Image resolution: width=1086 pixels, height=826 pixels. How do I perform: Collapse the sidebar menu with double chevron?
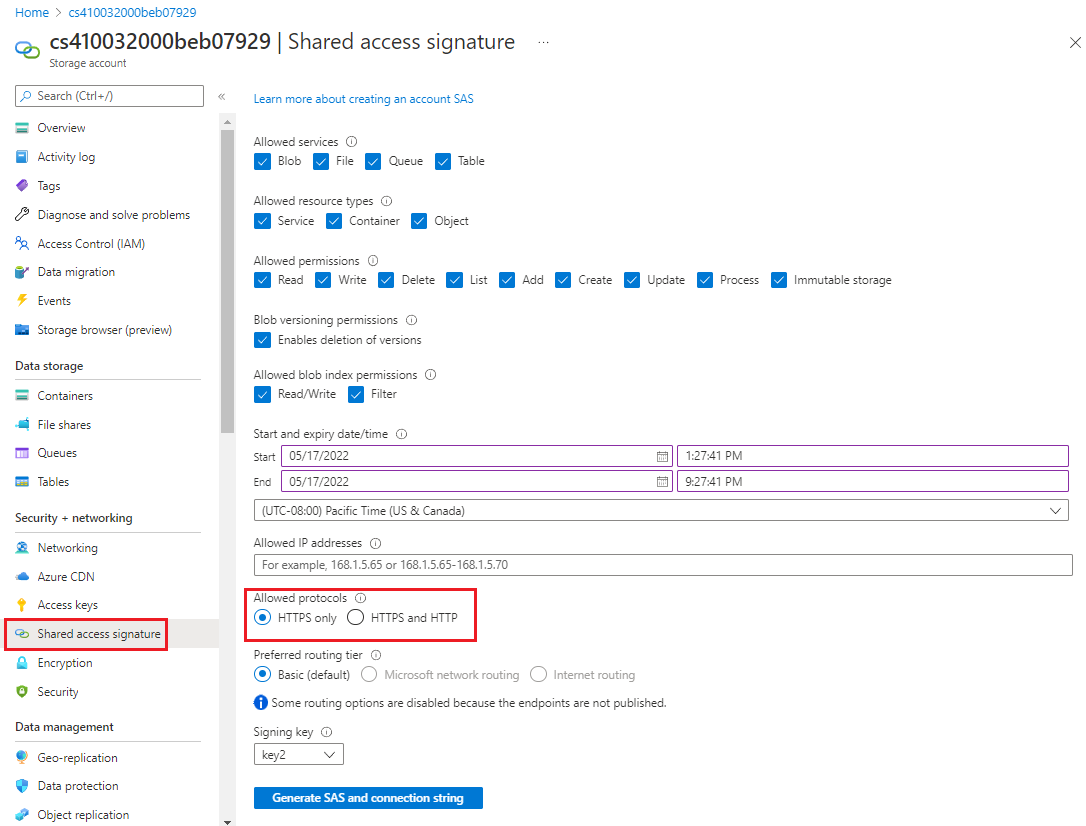click(222, 96)
